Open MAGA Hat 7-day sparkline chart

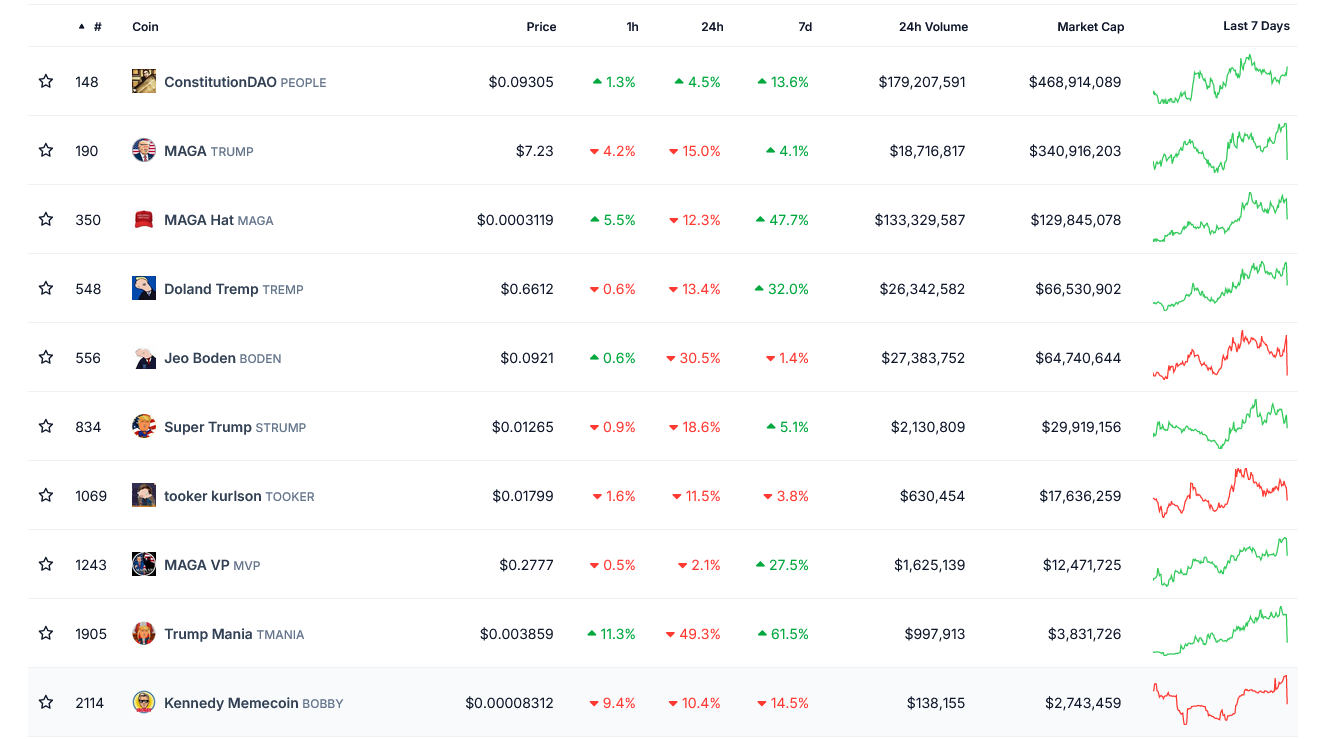click(x=1220, y=219)
